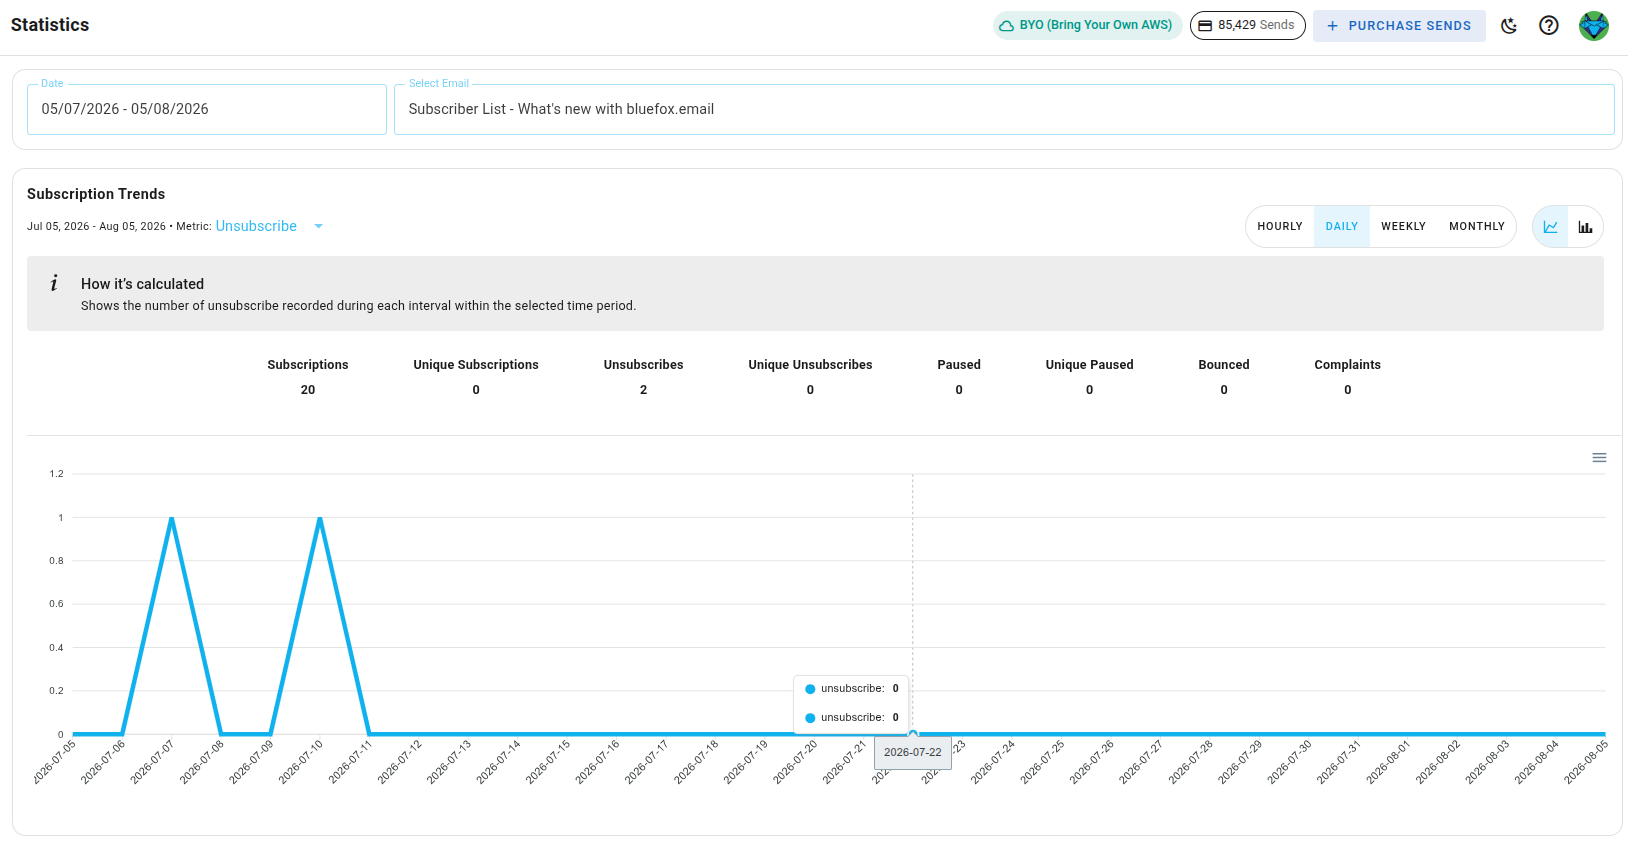Click the y-axis value 1.2
This screenshot has width=1628, height=841.
[x=56, y=474]
